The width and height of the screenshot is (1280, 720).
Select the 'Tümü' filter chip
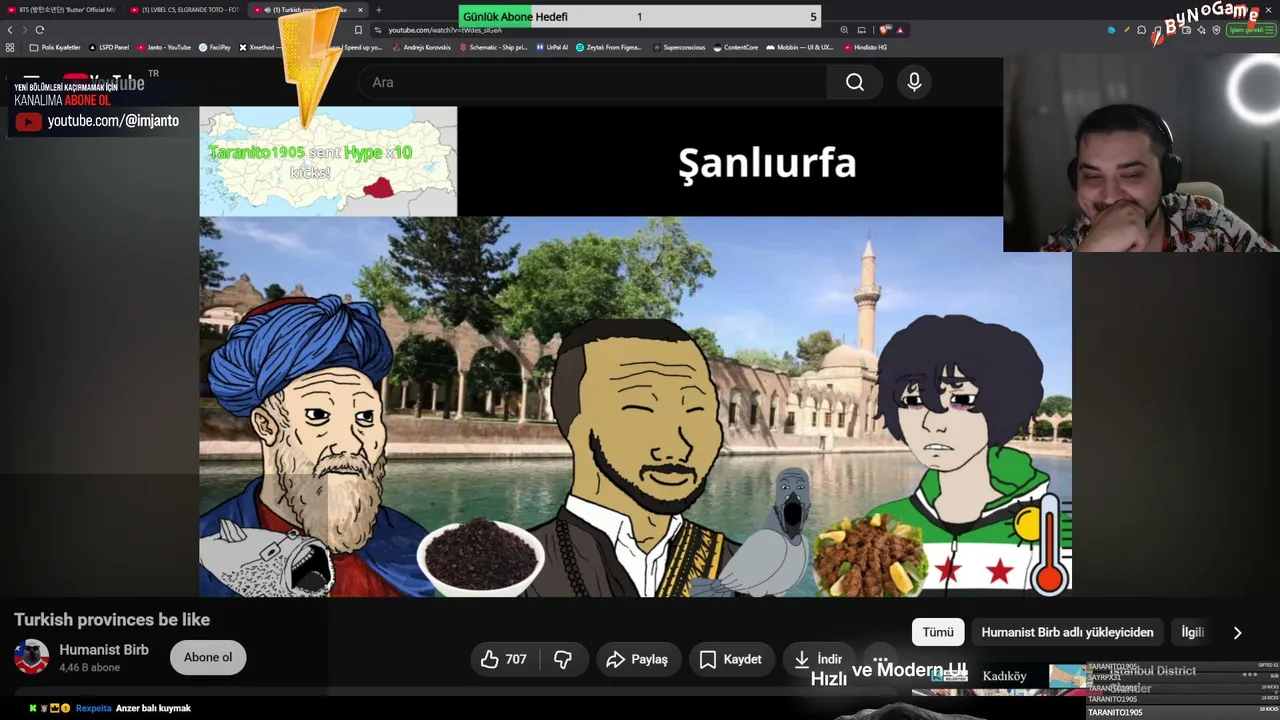pos(938,632)
